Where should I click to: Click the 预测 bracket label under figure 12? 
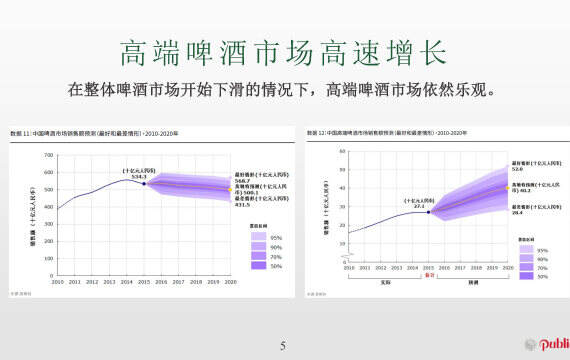pyautogui.click(x=473, y=283)
